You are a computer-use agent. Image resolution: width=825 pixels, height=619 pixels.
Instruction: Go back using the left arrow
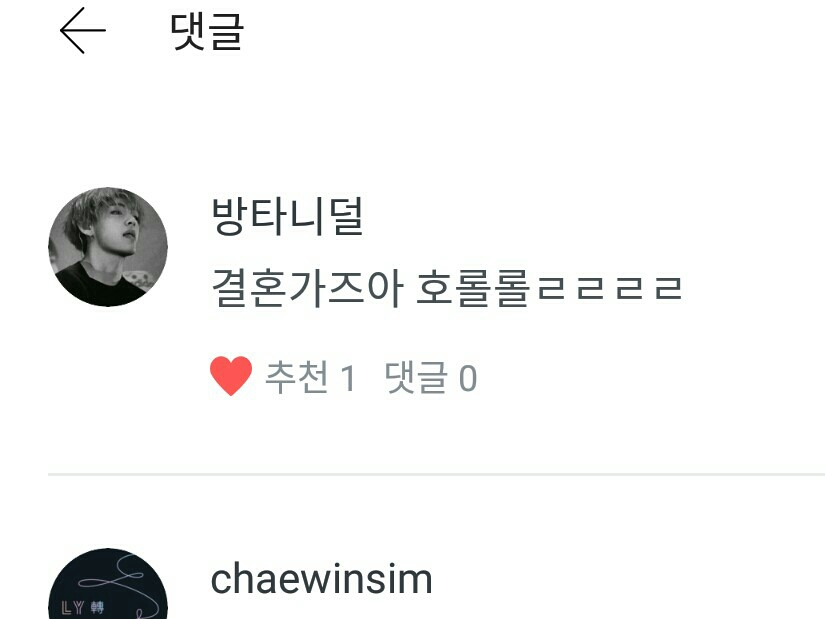coord(83,31)
